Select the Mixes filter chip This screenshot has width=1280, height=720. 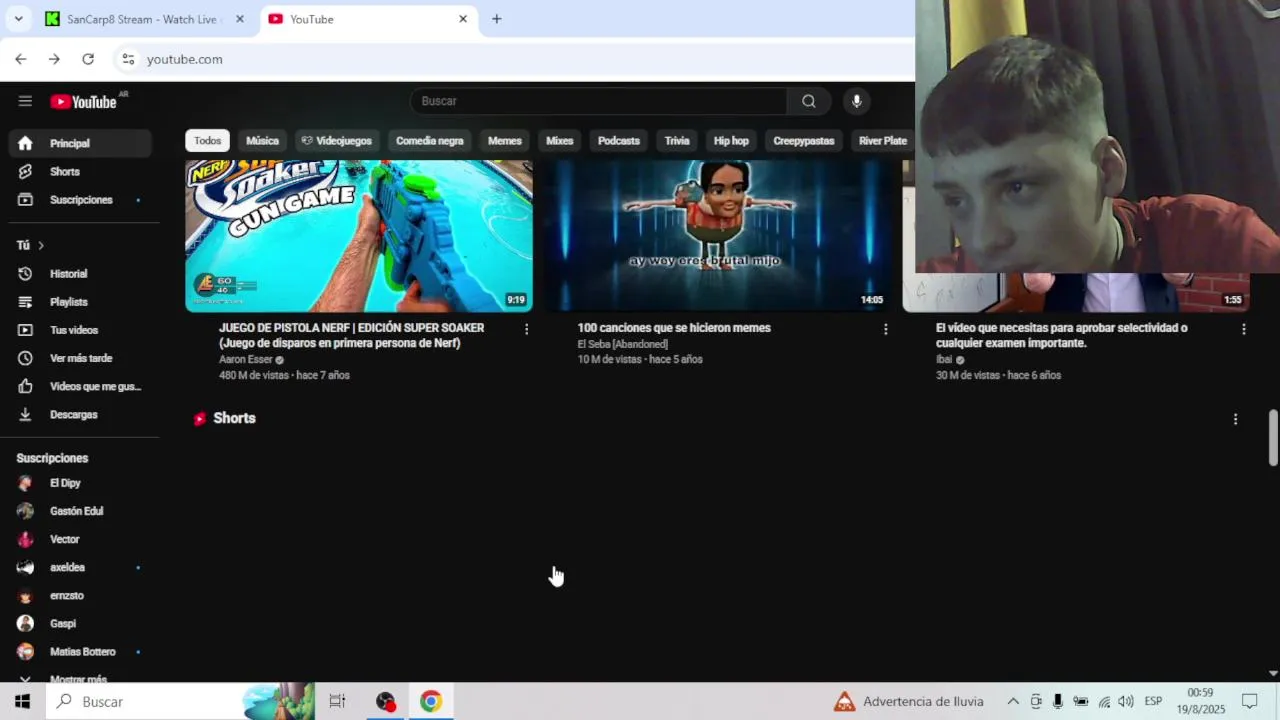(560, 141)
